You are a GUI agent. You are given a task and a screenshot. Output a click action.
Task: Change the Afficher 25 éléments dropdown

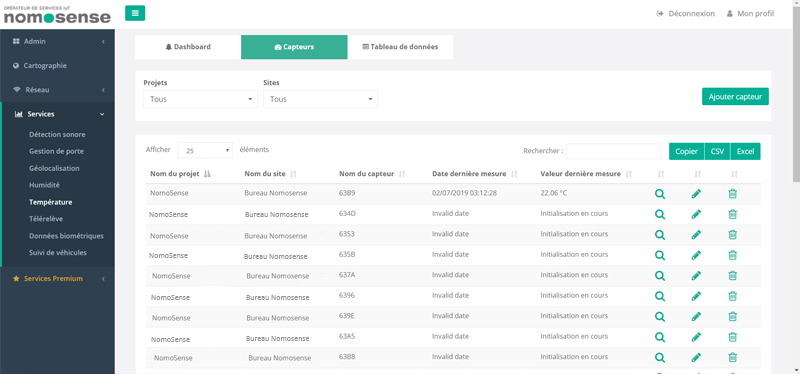click(205, 151)
